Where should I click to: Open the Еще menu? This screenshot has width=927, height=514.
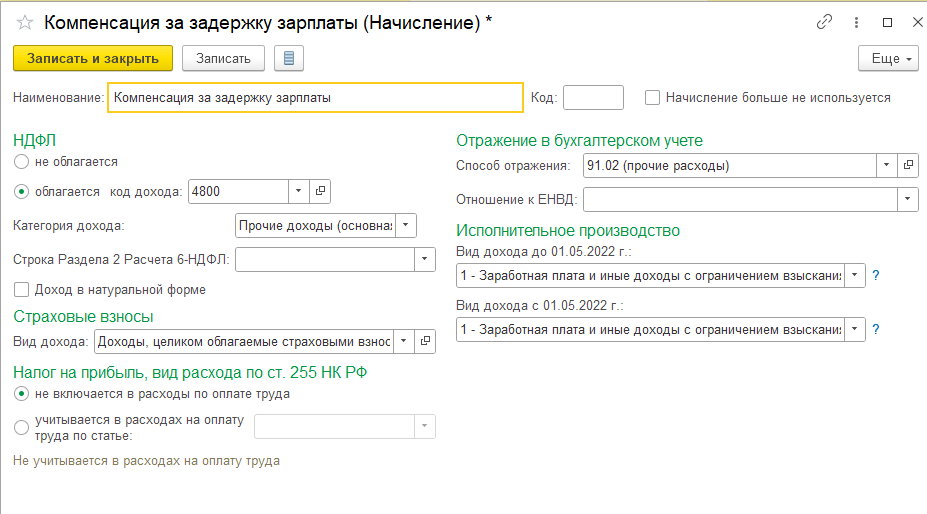coord(887,58)
